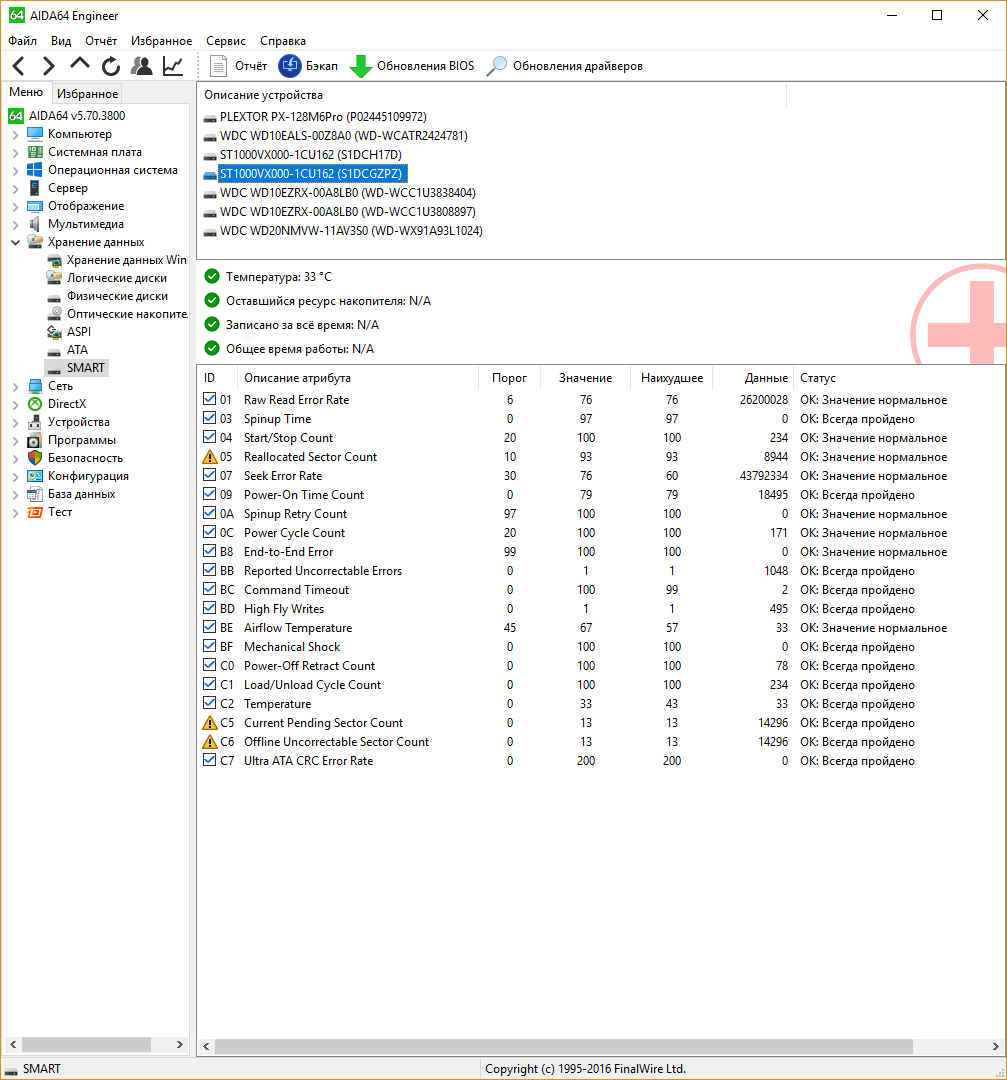Sort by Описание атрибута column header
Screen dimensions: 1007x1080
pos(357,377)
